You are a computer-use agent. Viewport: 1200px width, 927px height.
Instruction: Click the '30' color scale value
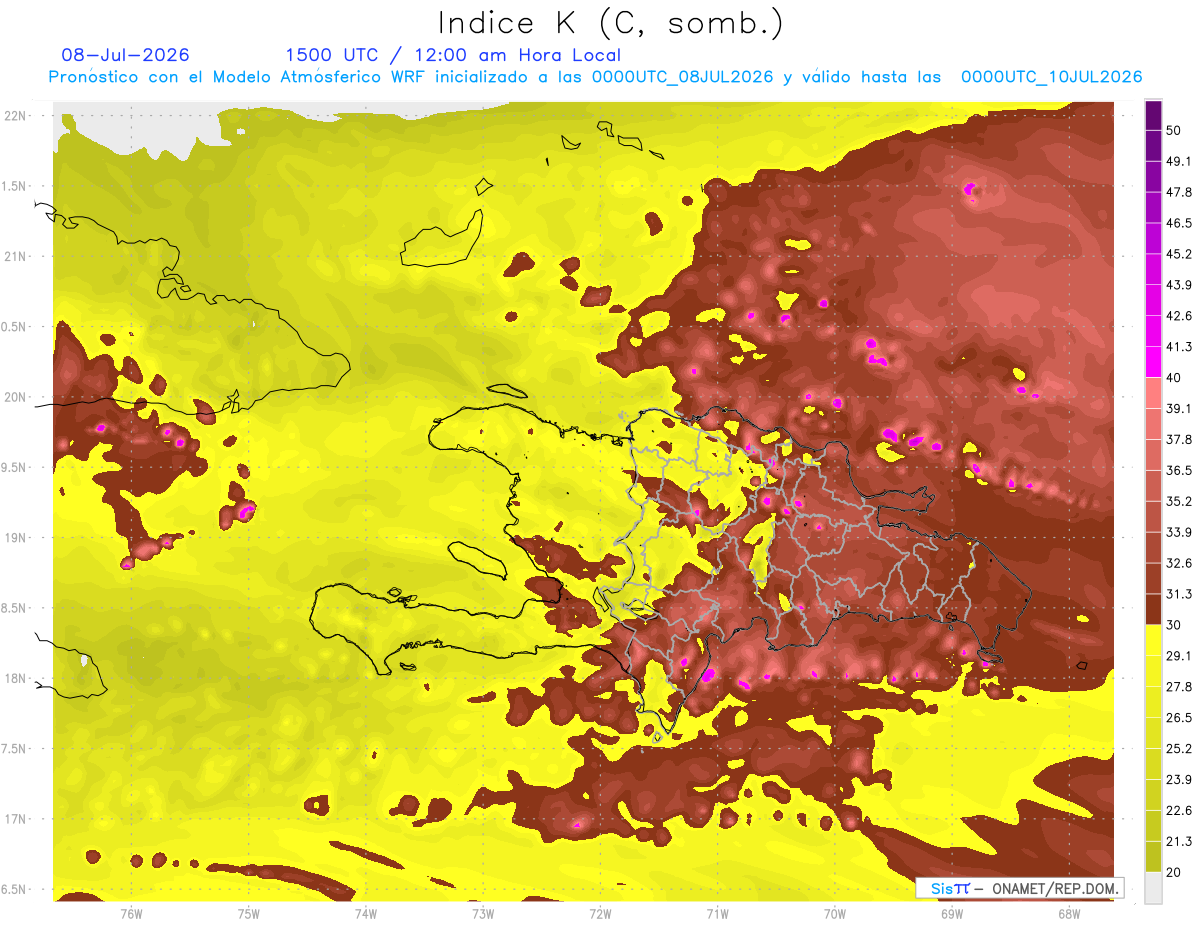pyautogui.click(x=1174, y=625)
